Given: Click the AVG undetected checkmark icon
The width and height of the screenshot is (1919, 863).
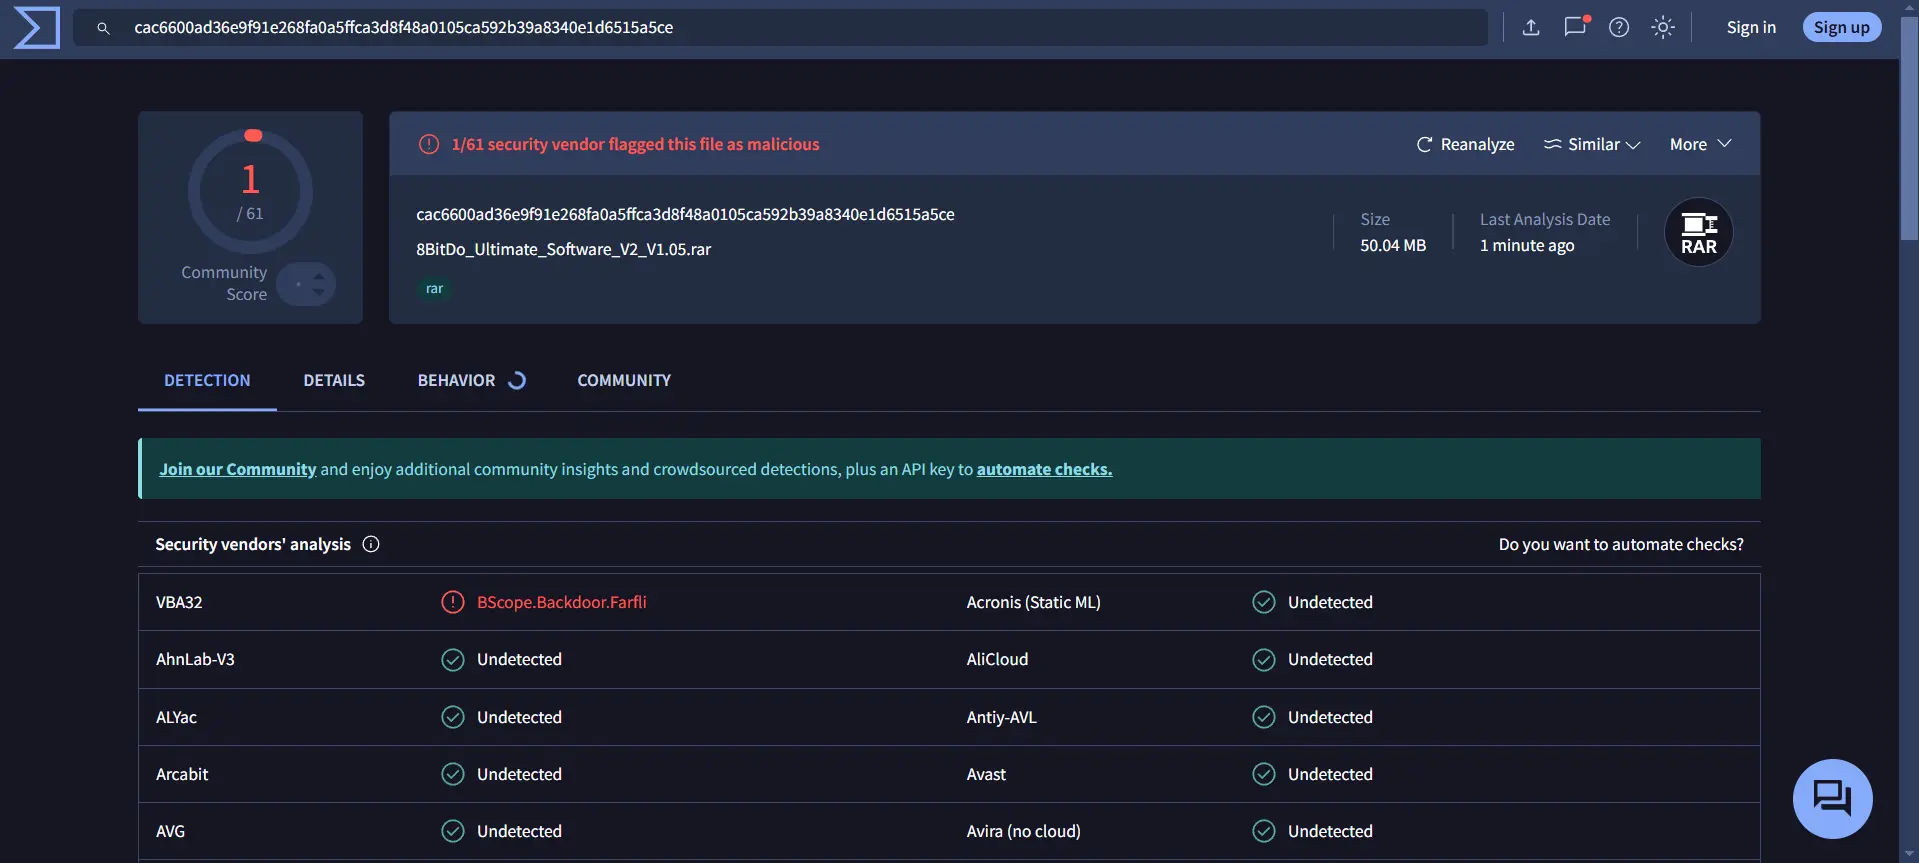Looking at the screenshot, I should [x=453, y=831].
